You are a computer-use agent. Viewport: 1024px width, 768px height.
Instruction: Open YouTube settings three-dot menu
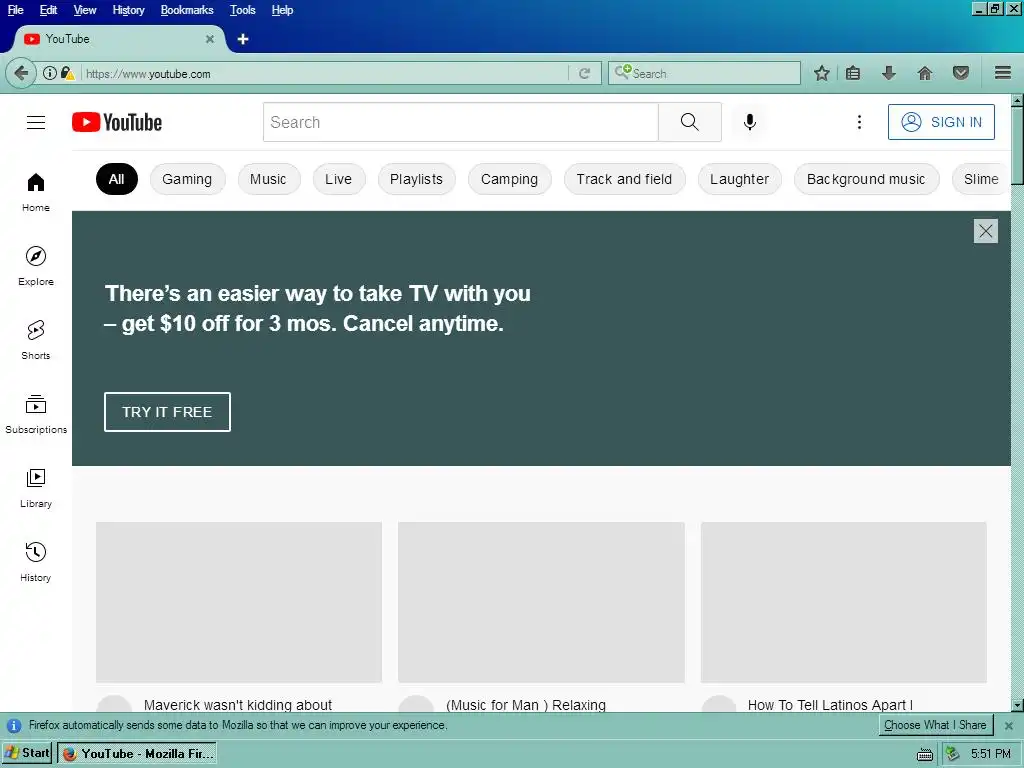859,122
